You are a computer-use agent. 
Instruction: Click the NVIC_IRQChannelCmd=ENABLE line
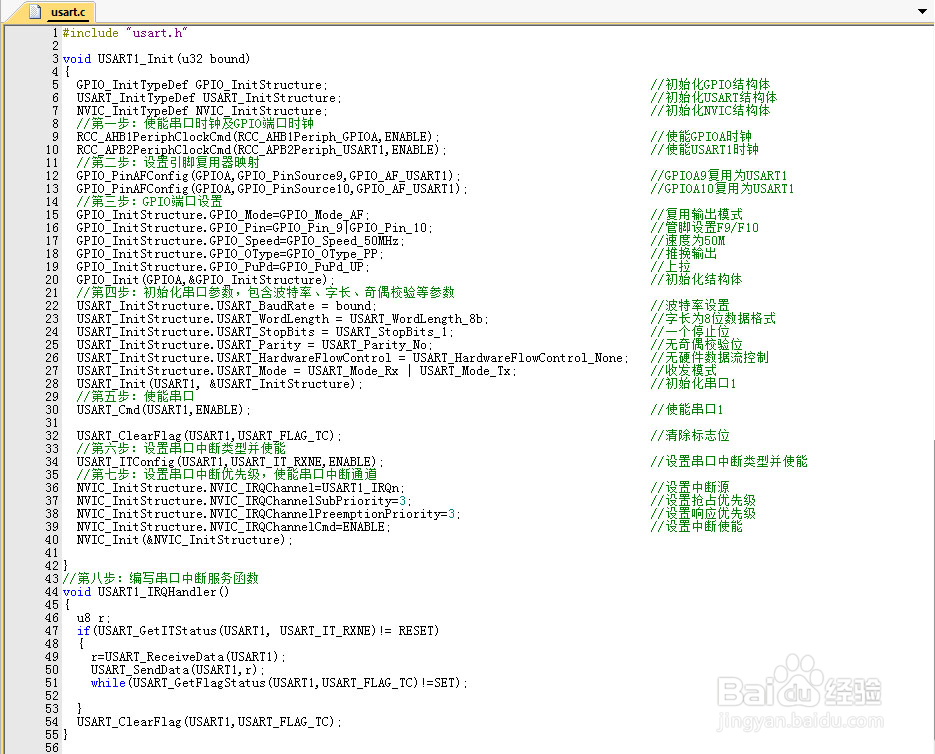(x=234, y=527)
